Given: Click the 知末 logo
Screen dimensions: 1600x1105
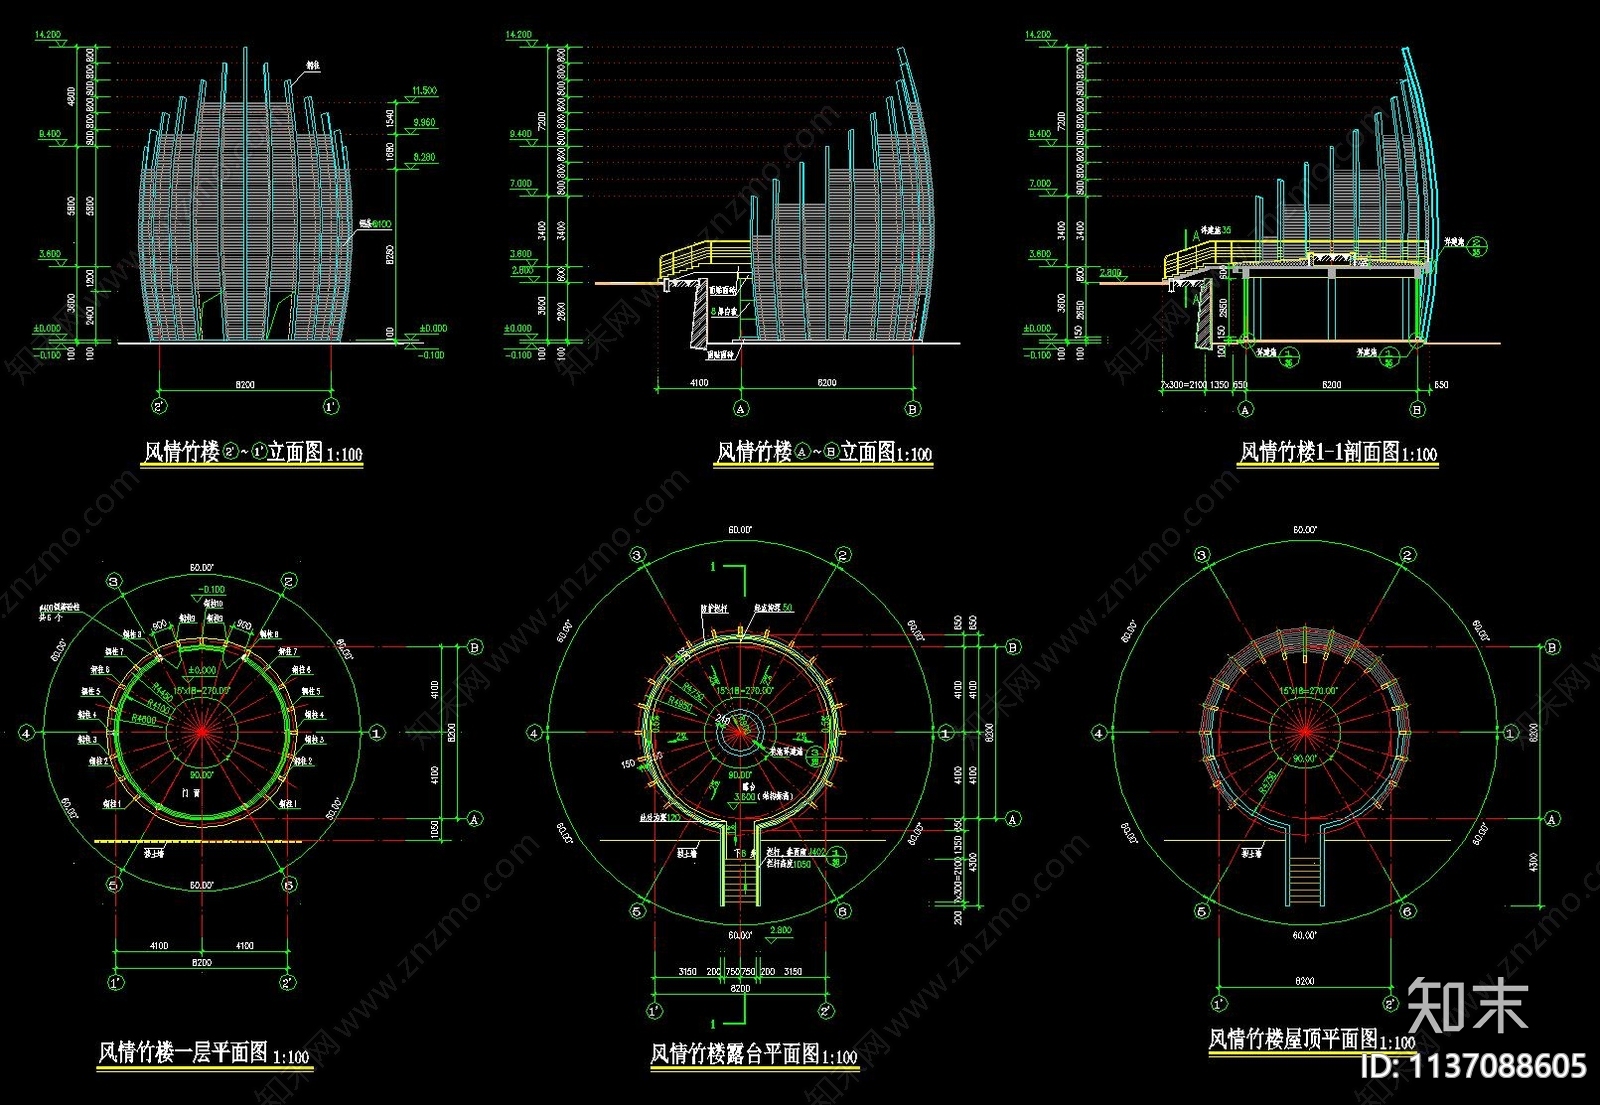Looking at the screenshot, I should [x=1468, y=1005].
